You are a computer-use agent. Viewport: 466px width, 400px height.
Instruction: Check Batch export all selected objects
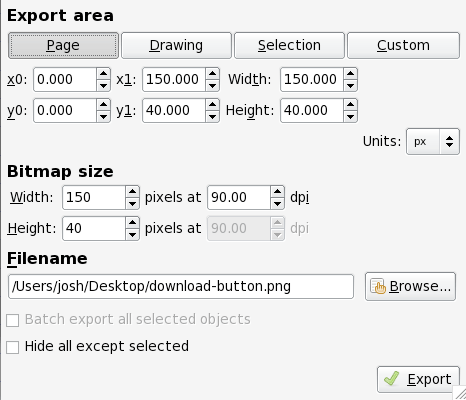point(12,320)
